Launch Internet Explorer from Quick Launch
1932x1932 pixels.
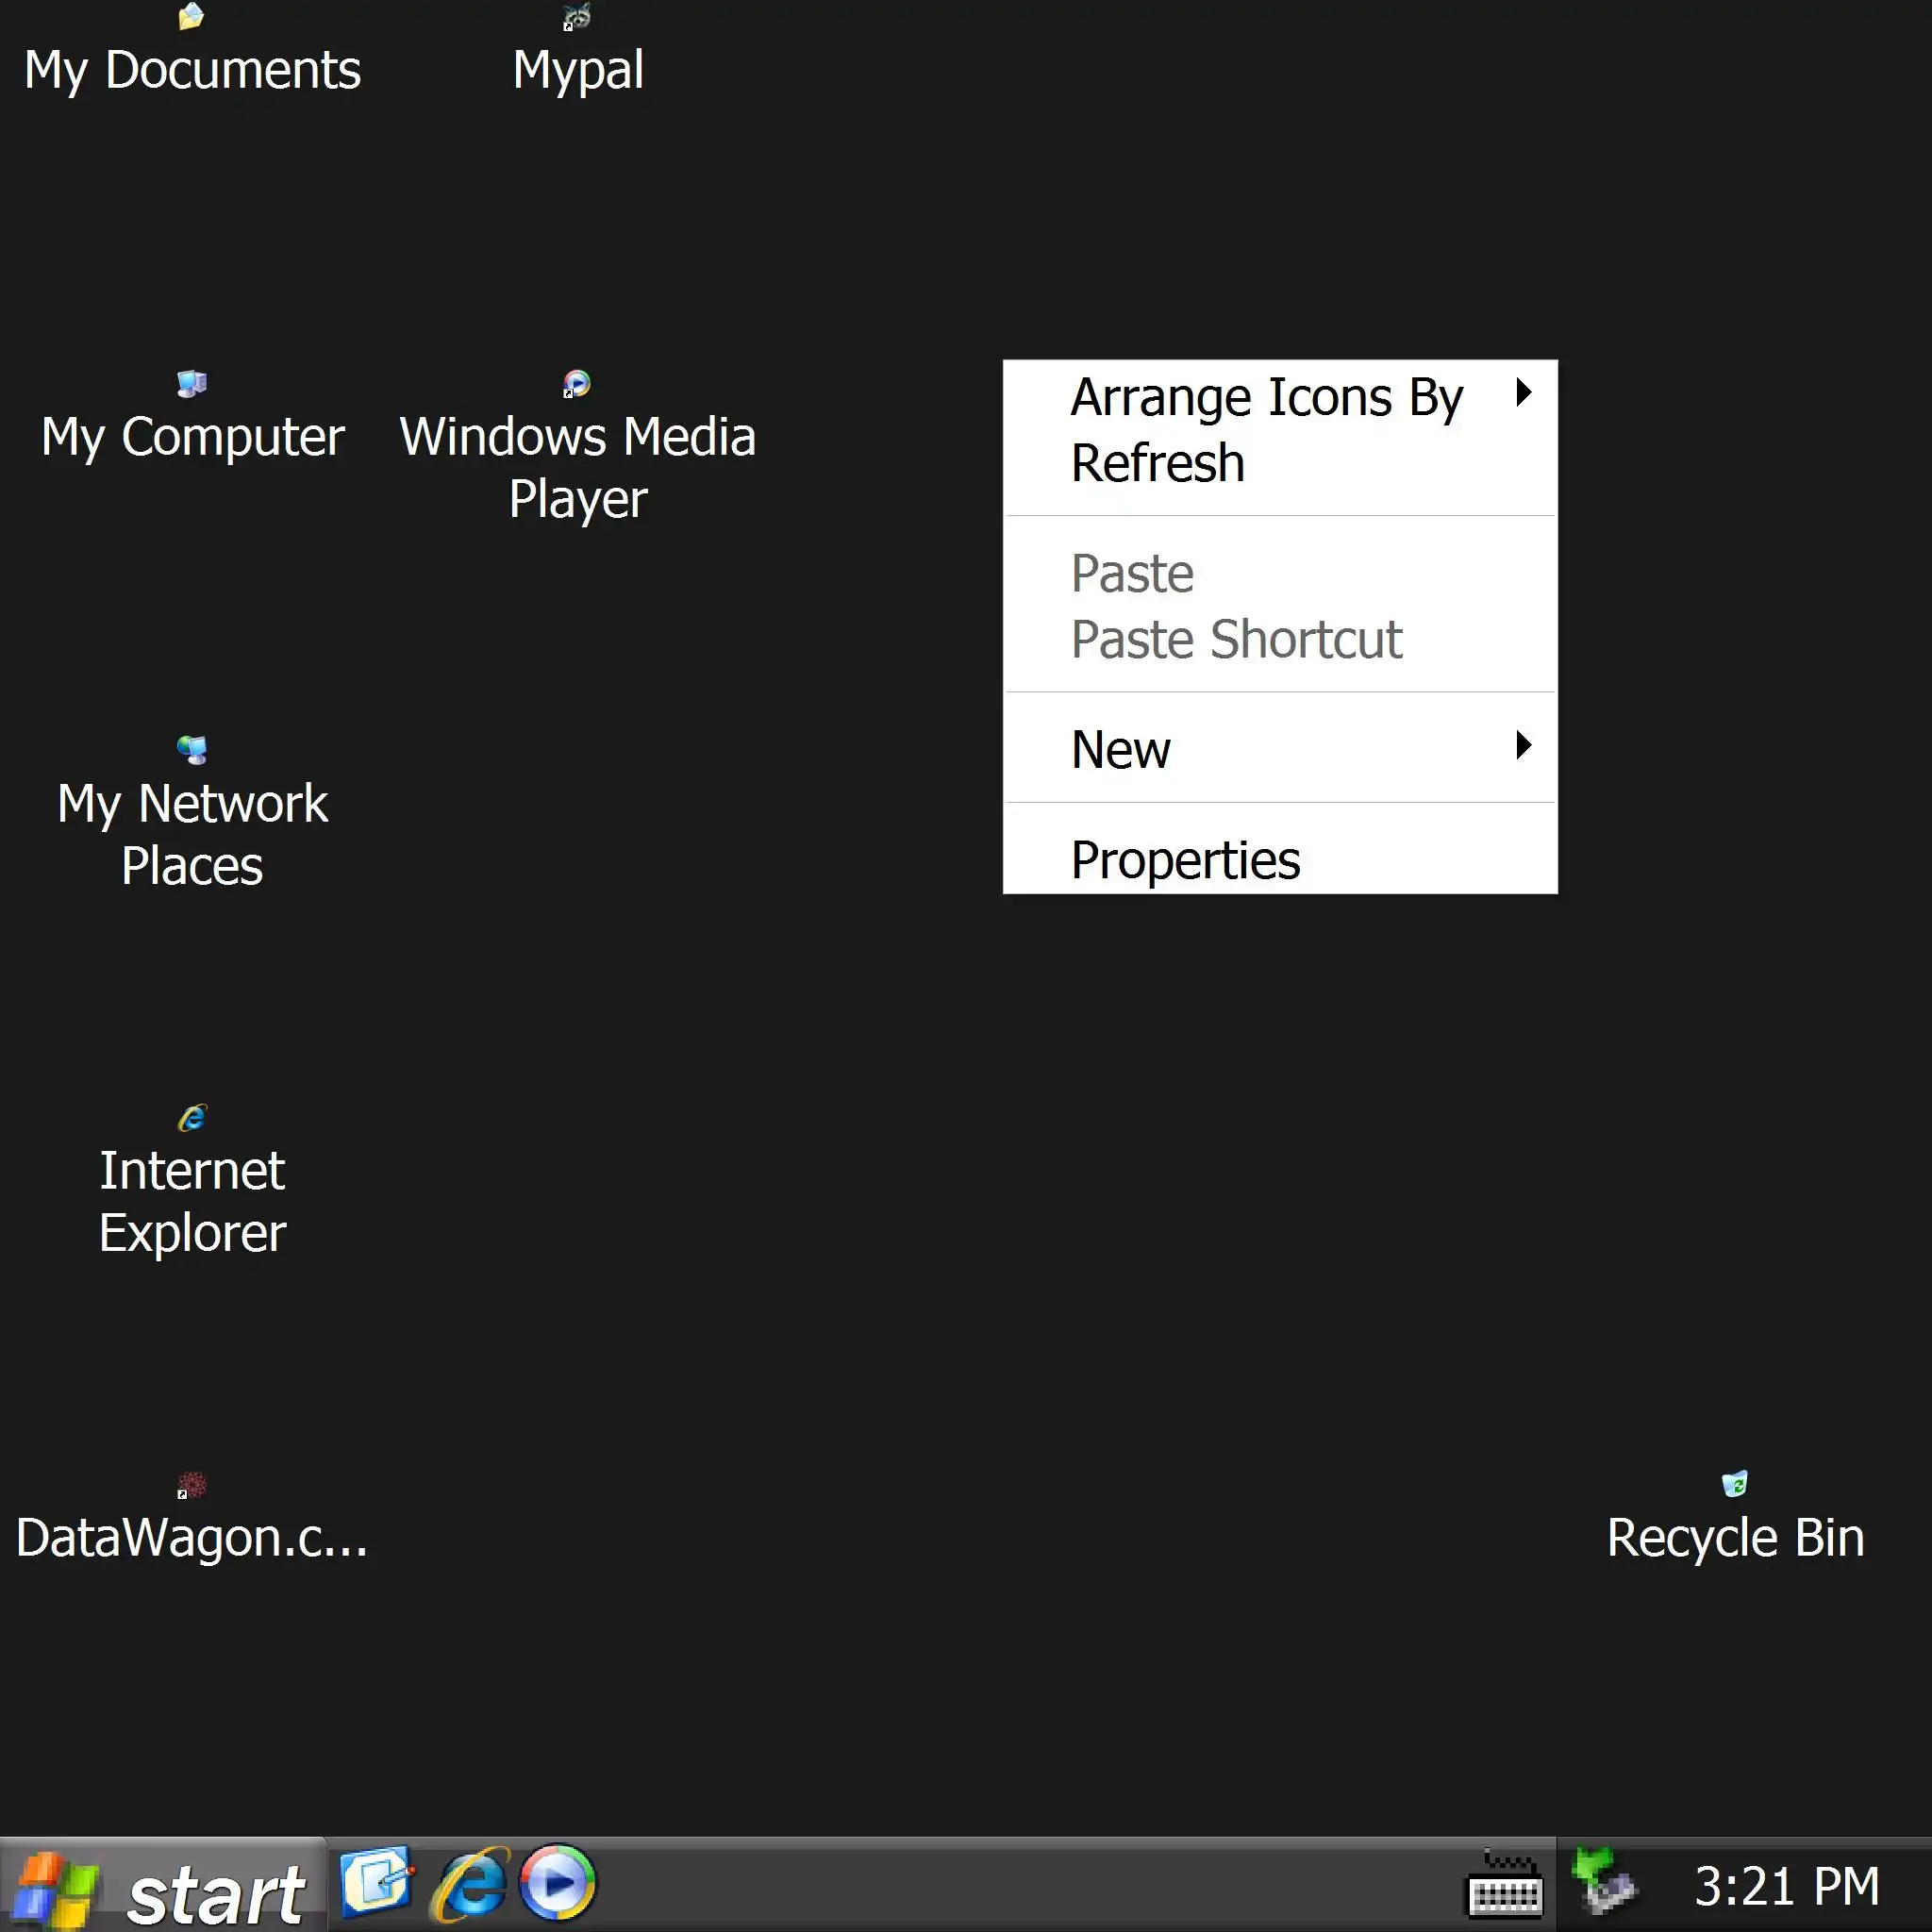(468, 1884)
